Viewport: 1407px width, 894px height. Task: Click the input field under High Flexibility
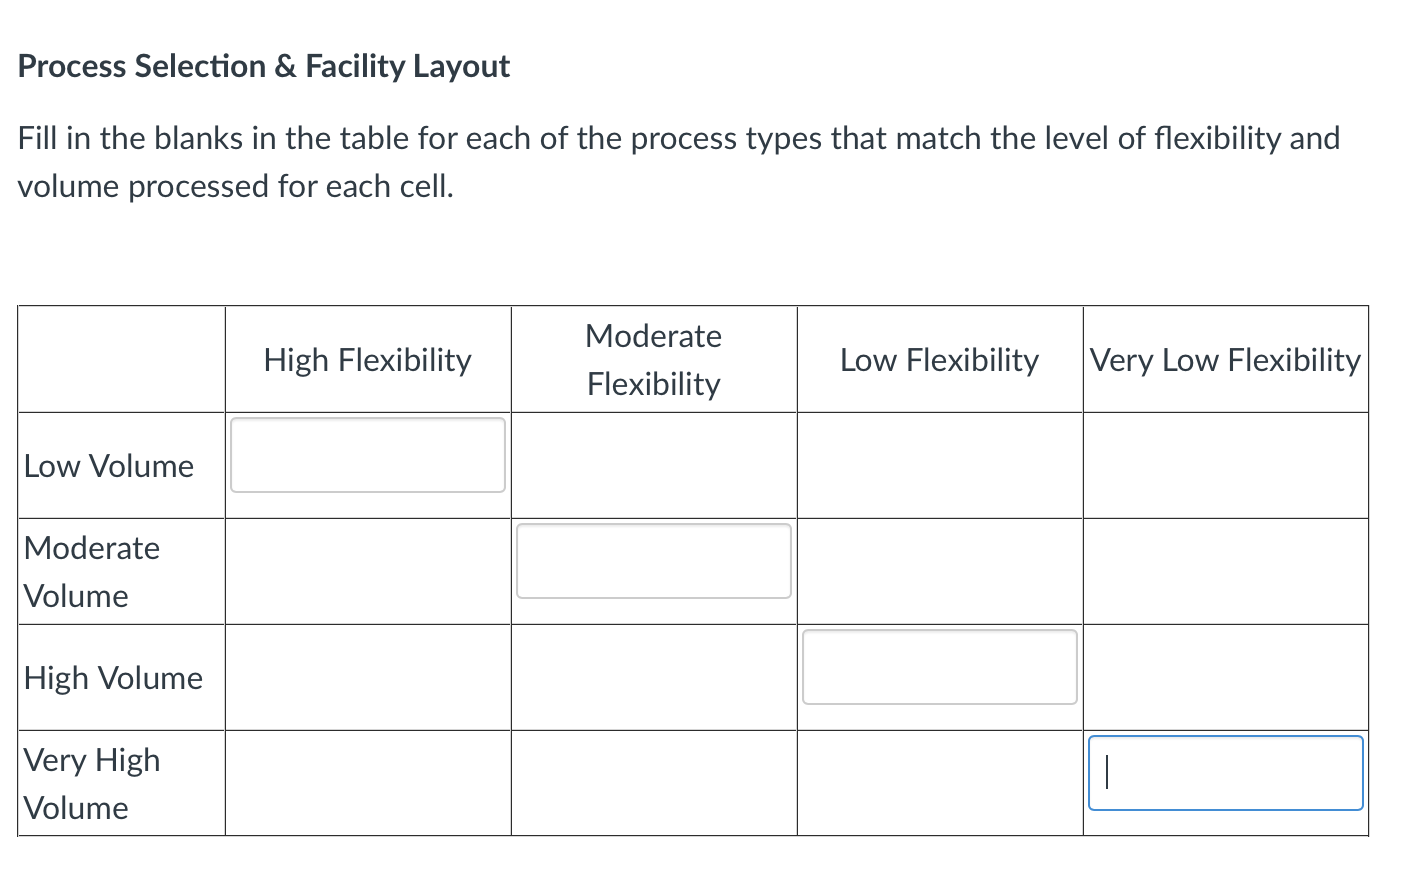tap(367, 456)
